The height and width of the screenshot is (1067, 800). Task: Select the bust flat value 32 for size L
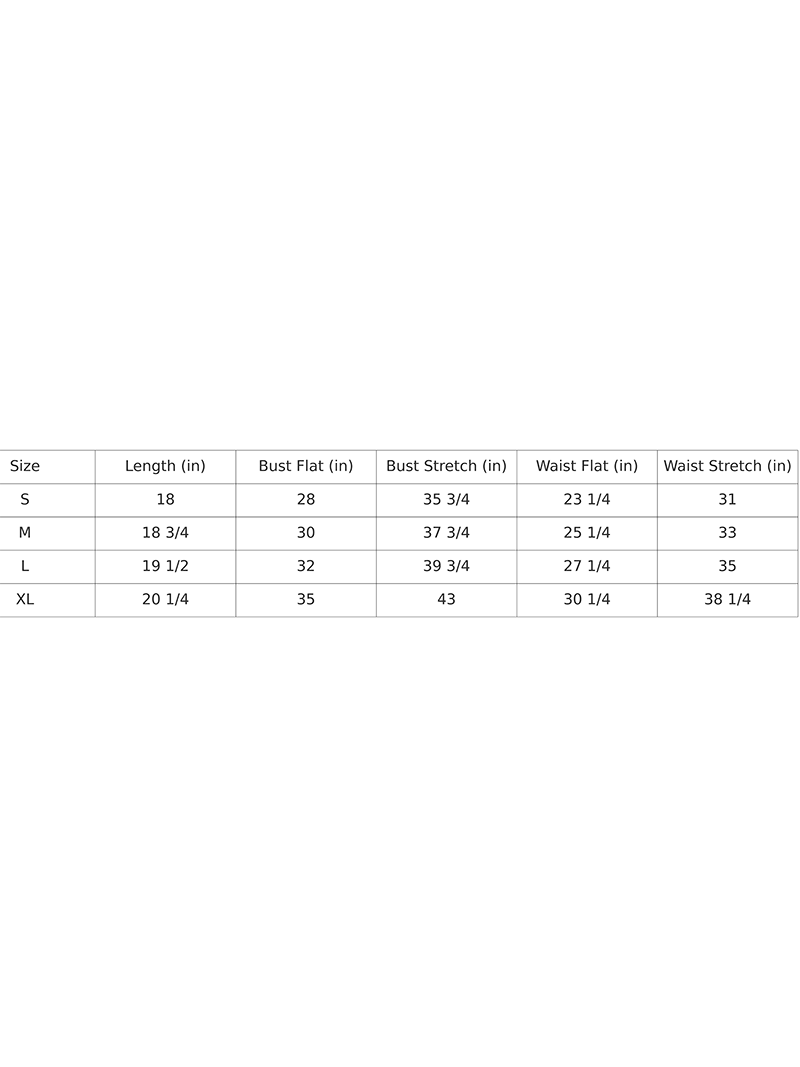[x=306, y=566]
